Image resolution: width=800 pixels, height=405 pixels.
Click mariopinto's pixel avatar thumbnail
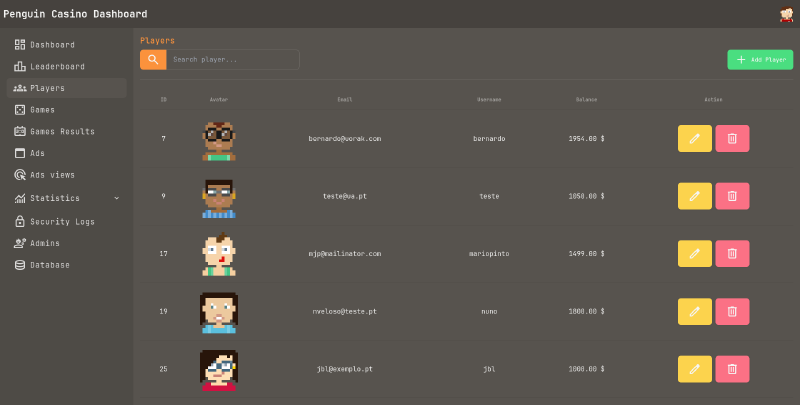(x=219, y=254)
